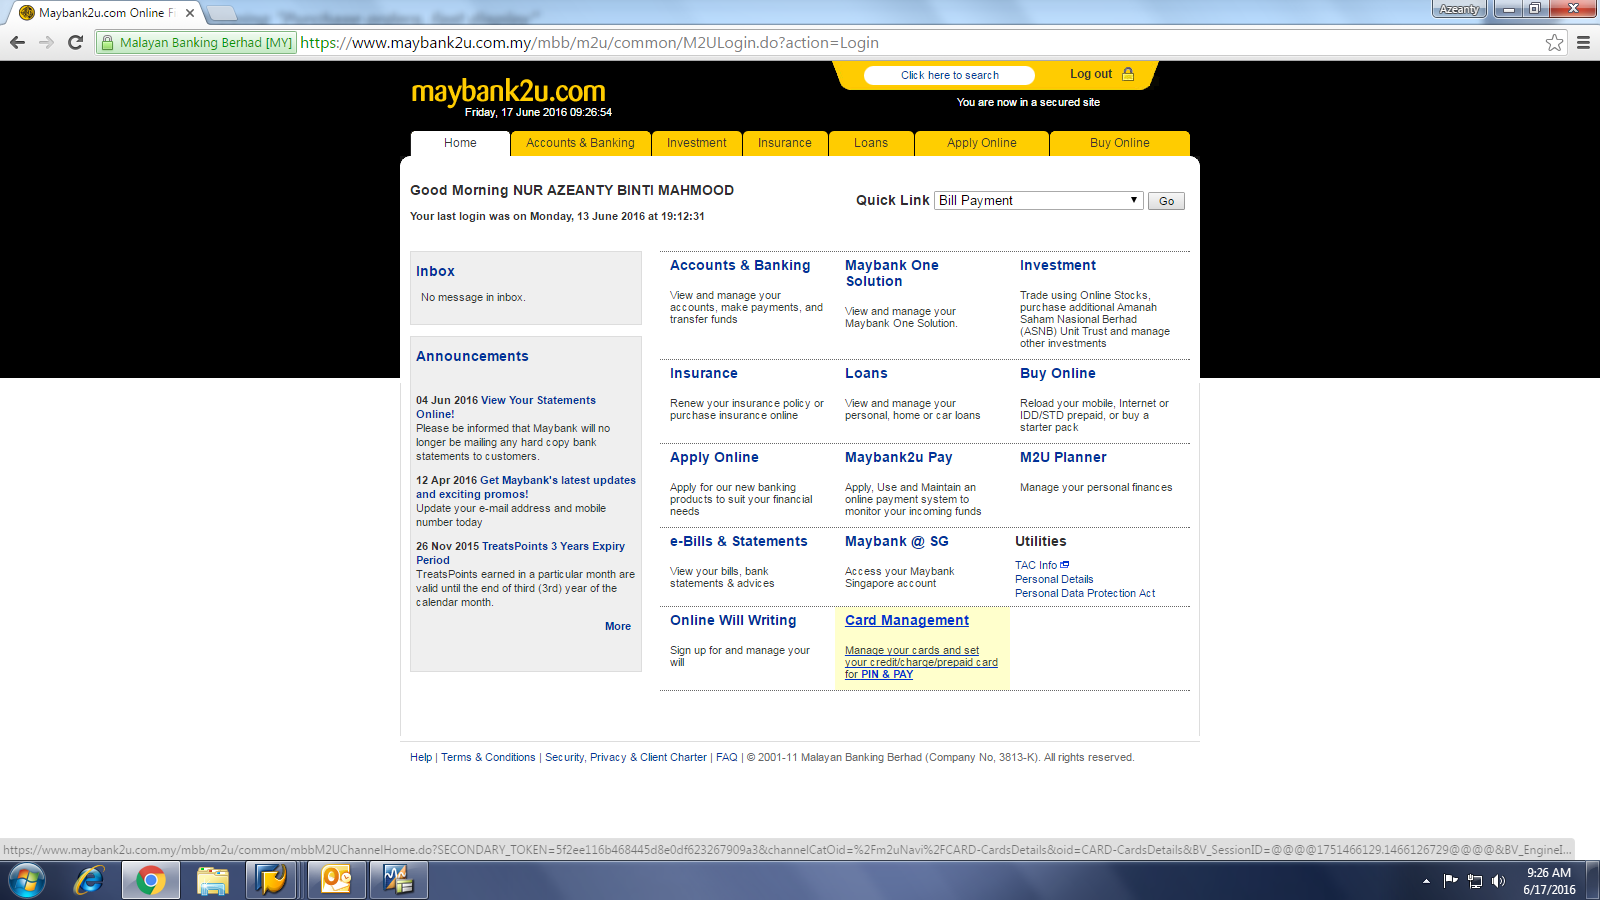This screenshot has width=1600, height=900.
Task: Click the Log out link
Action: tap(1091, 74)
